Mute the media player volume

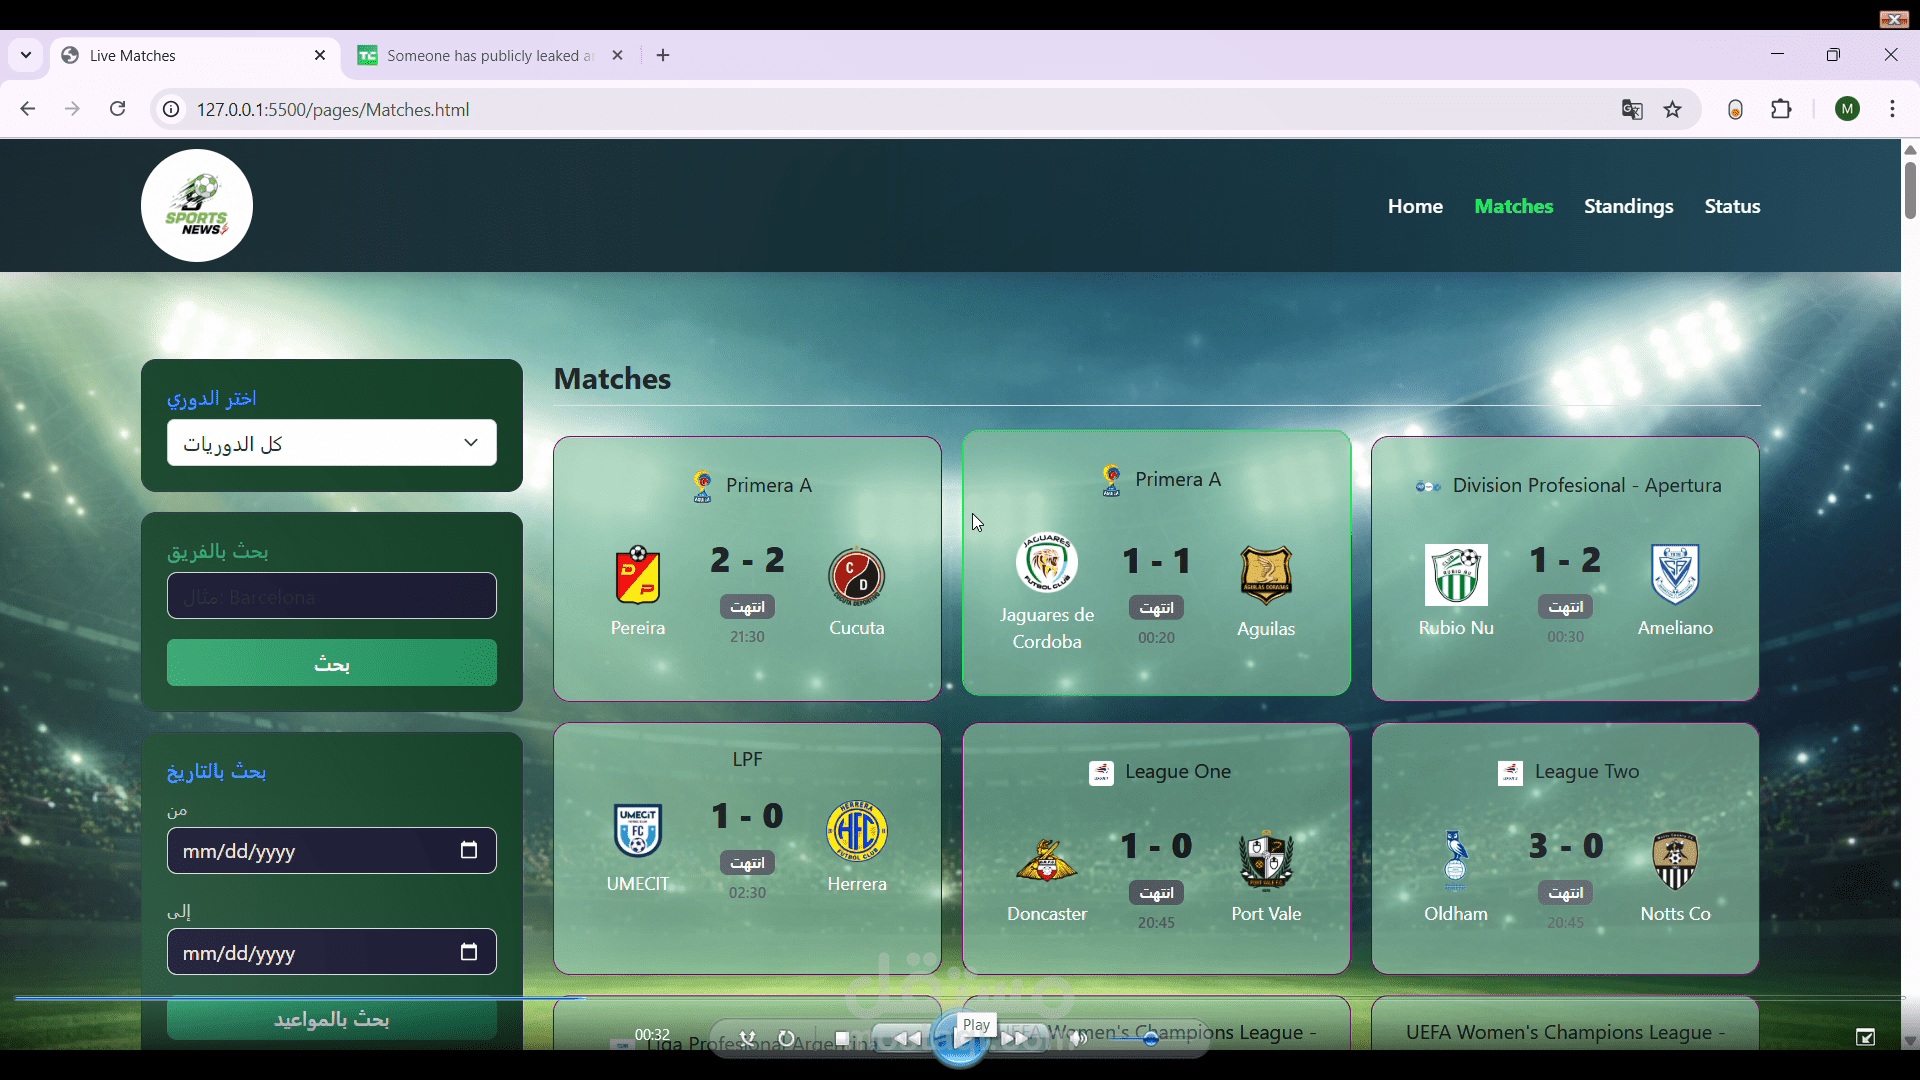coord(1077,1039)
